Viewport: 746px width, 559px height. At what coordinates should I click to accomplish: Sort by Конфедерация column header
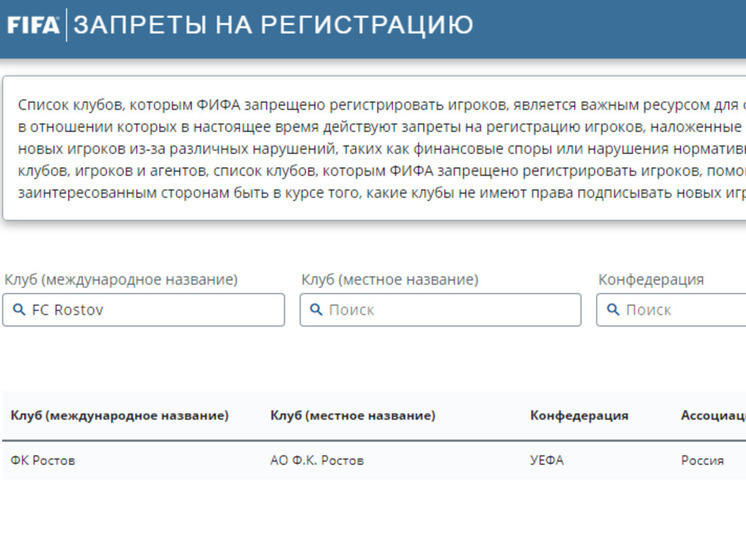tap(579, 415)
